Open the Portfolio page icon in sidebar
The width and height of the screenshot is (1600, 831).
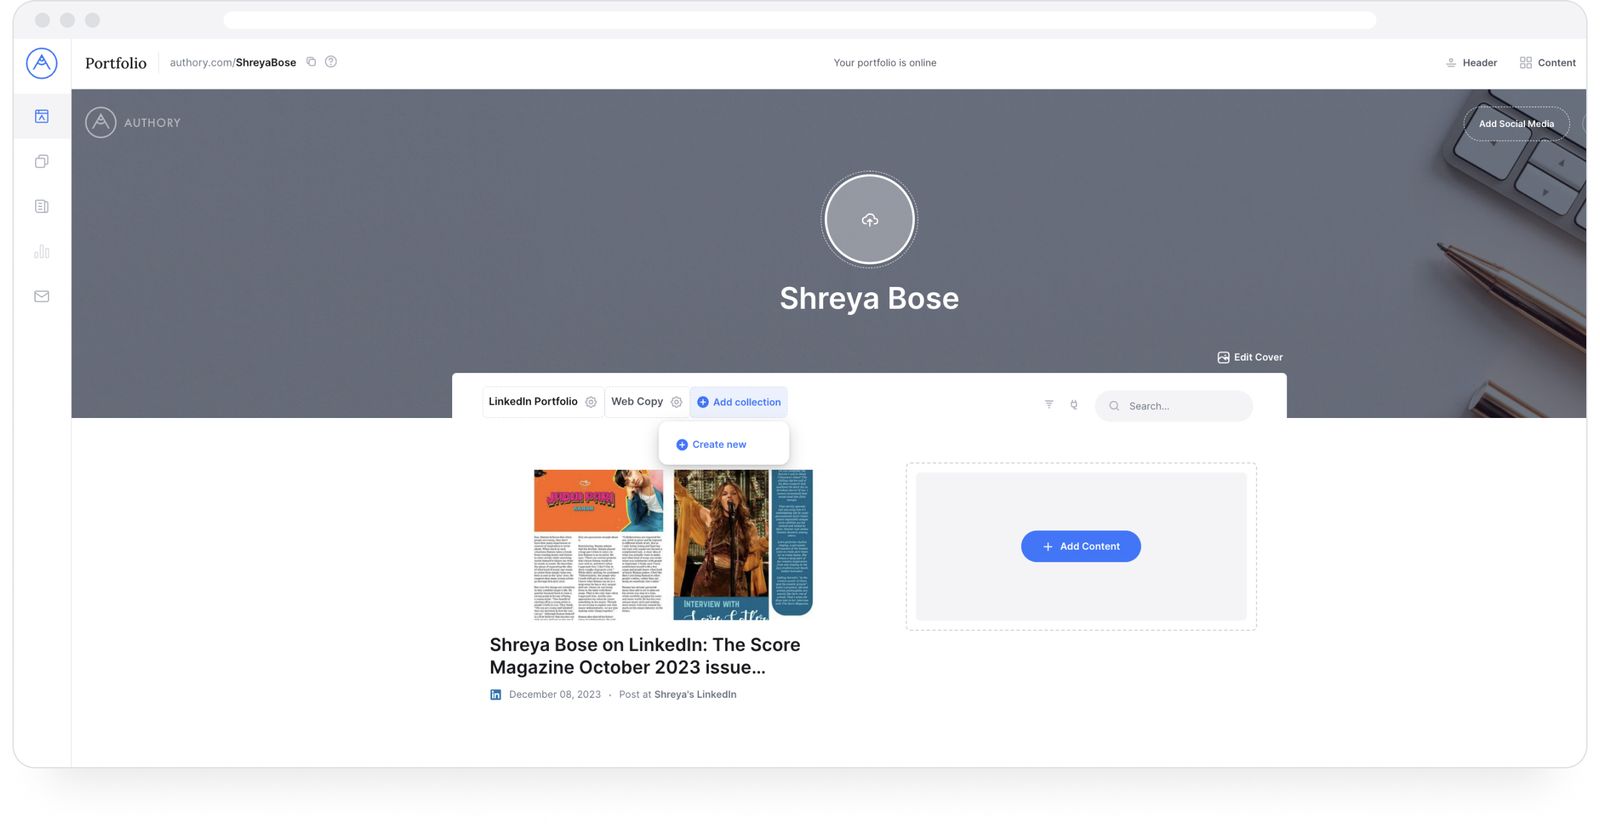(41, 117)
